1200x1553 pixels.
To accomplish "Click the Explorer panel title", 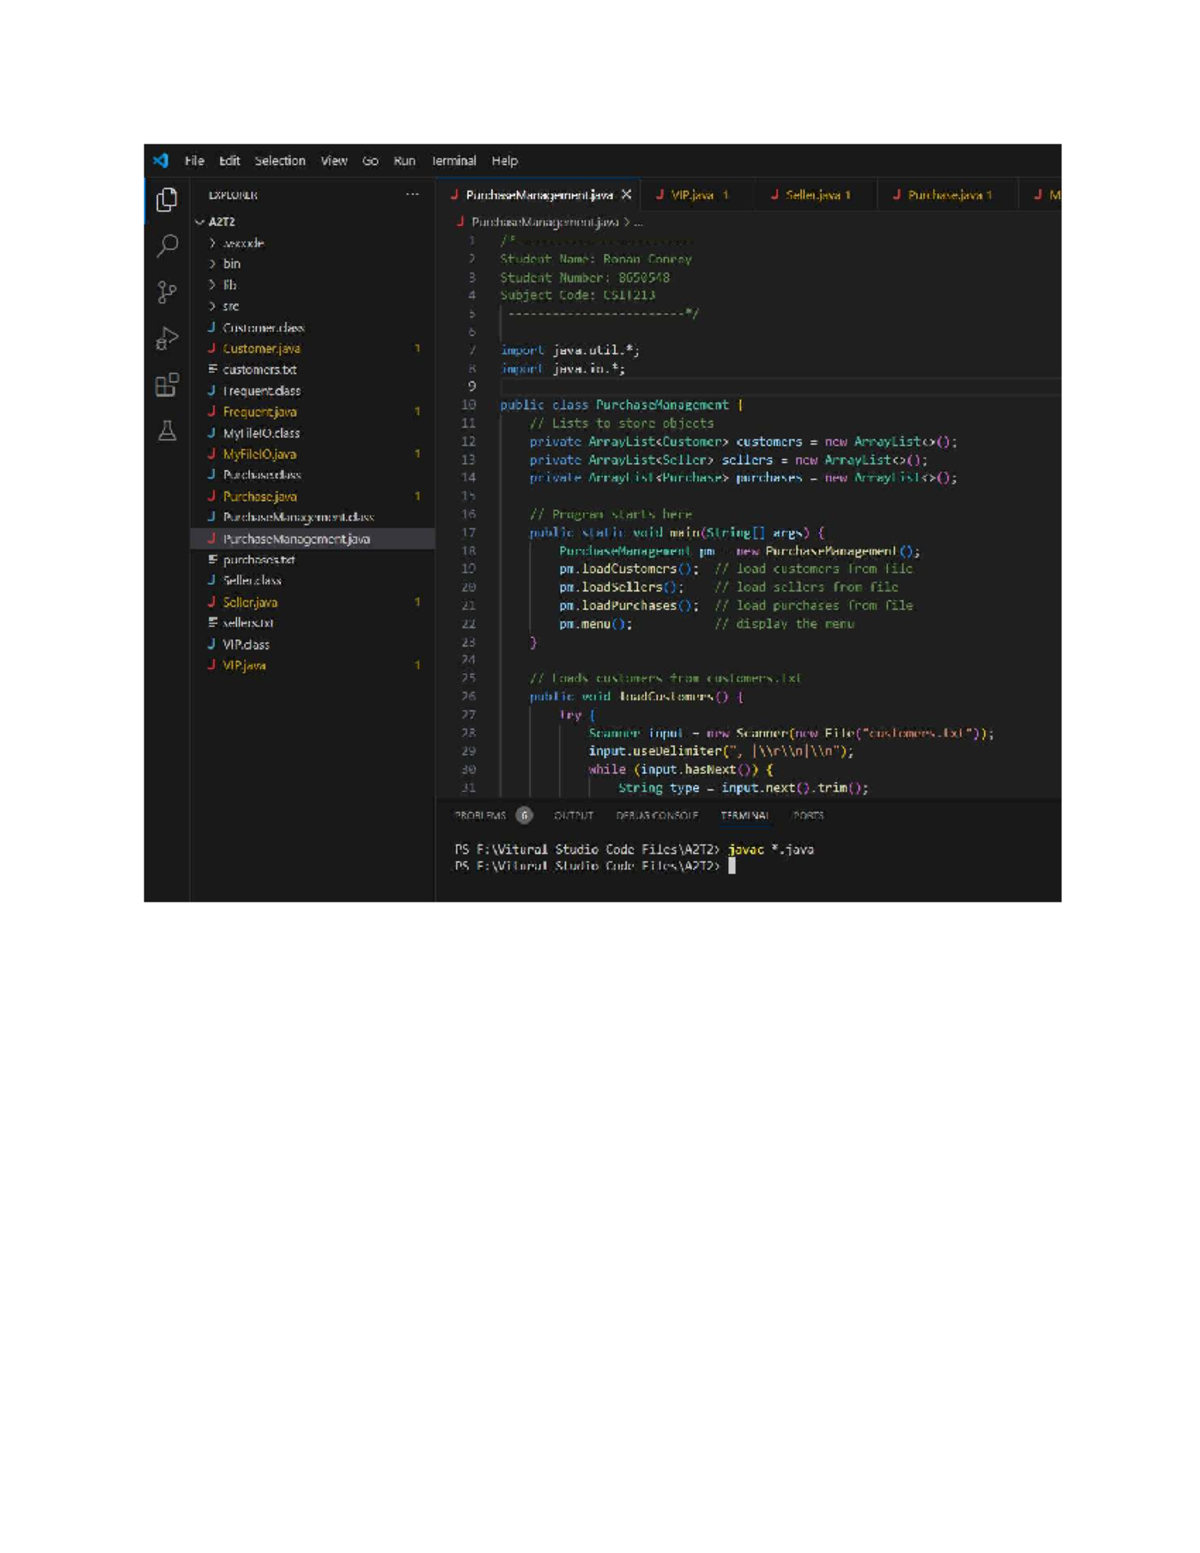I will (x=233, y=195).
